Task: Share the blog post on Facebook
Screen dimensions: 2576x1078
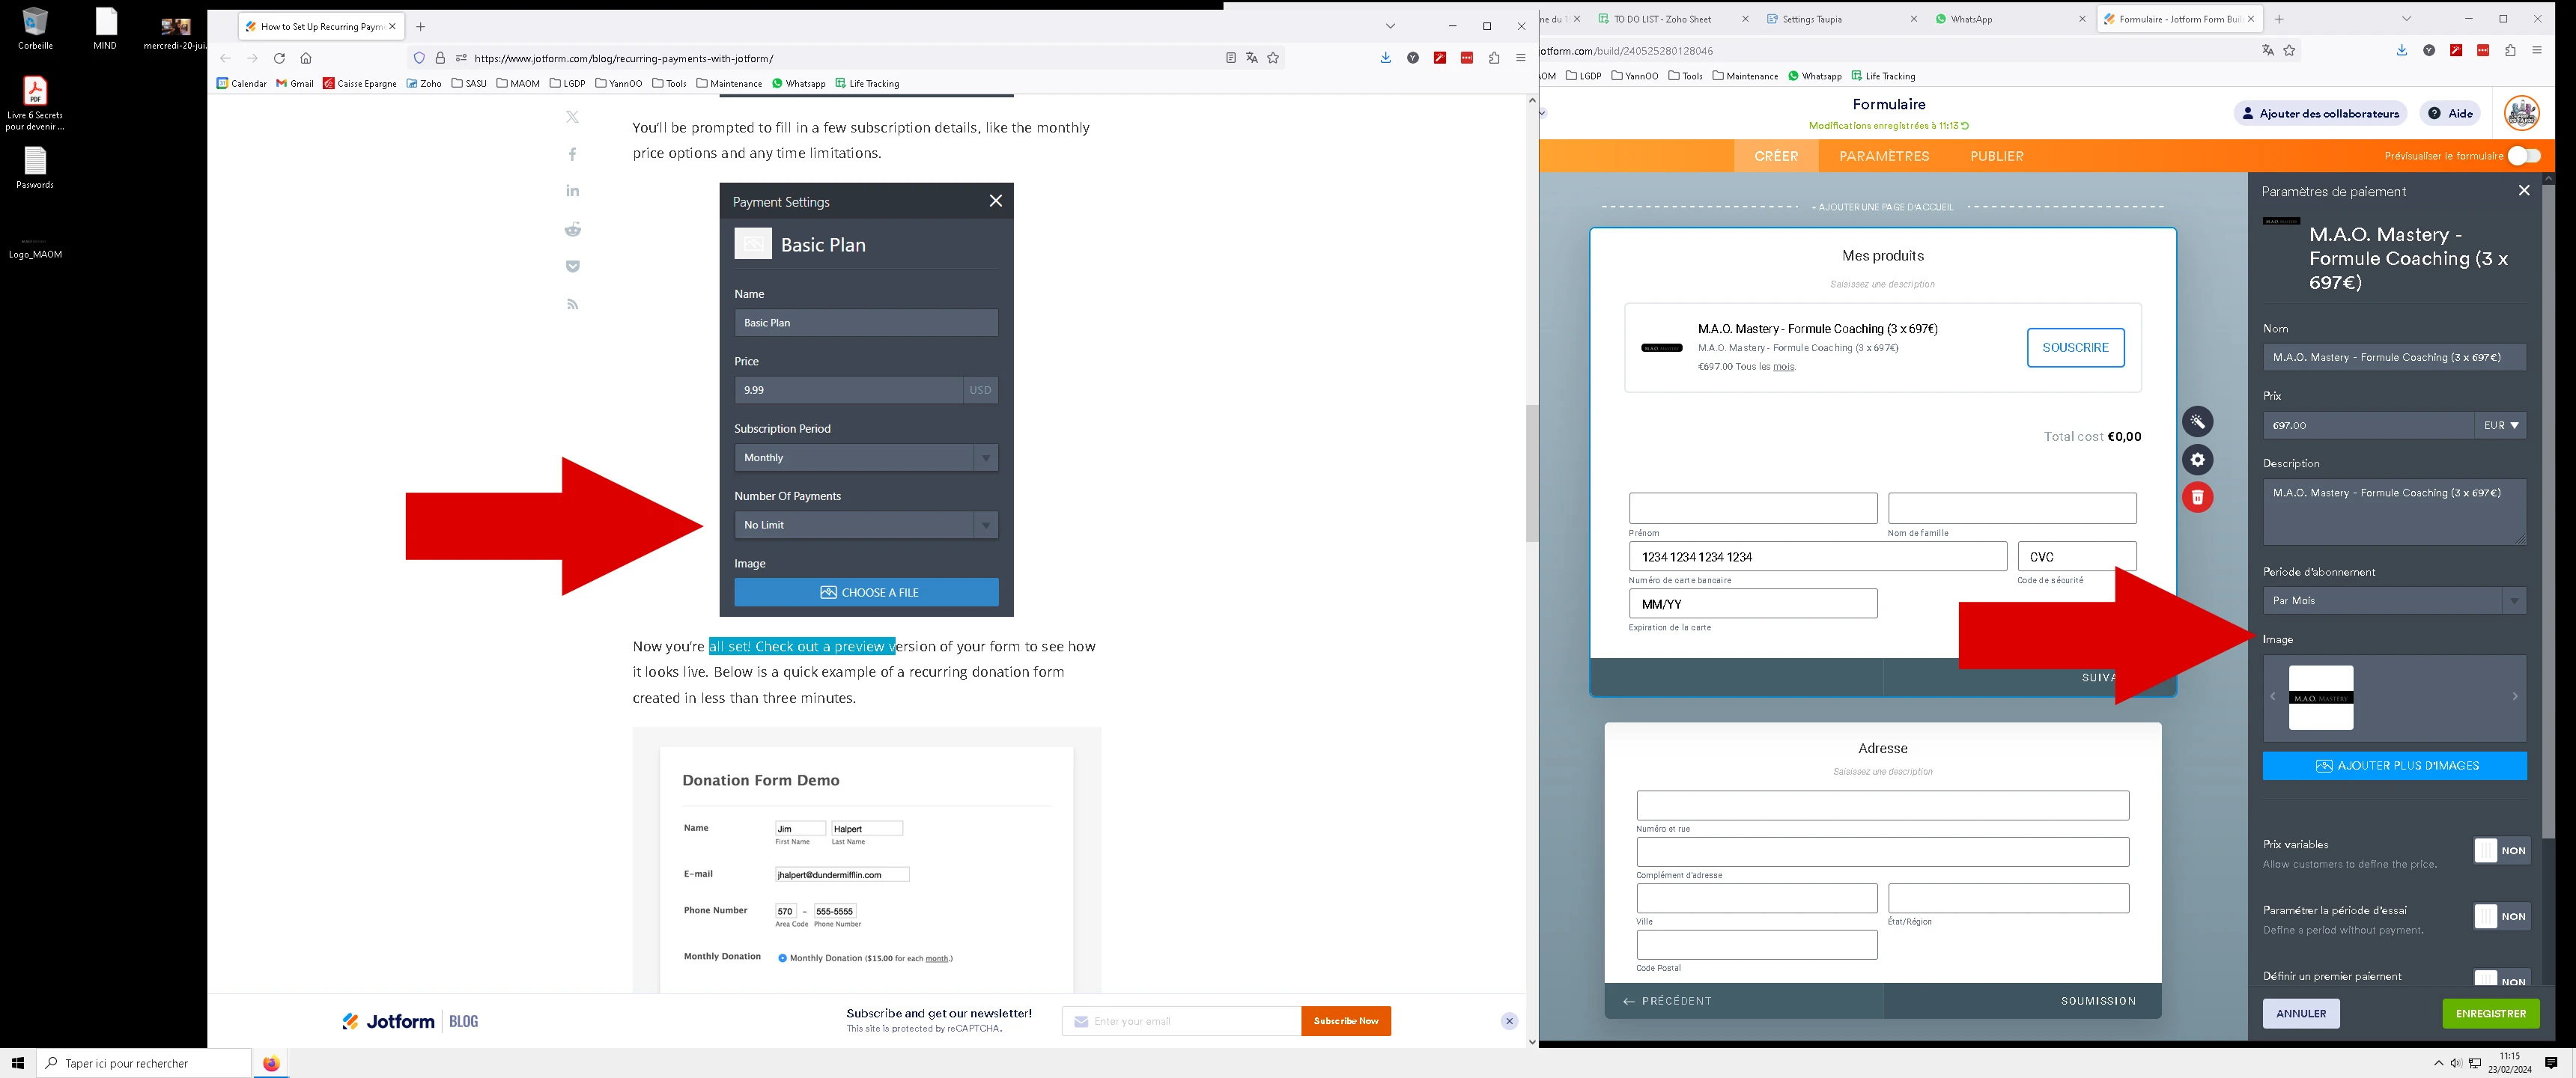Action: coord(572,153)
